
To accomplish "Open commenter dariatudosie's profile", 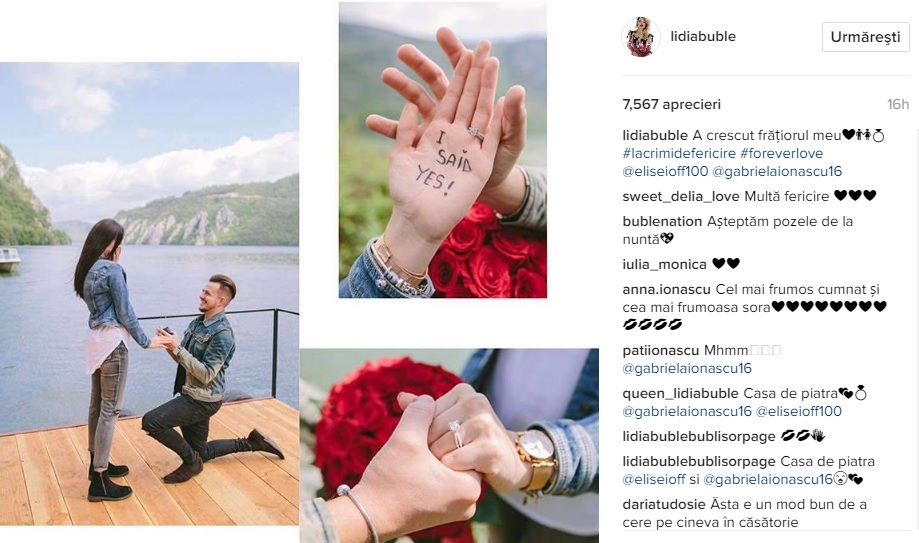I will coord(664,504).
